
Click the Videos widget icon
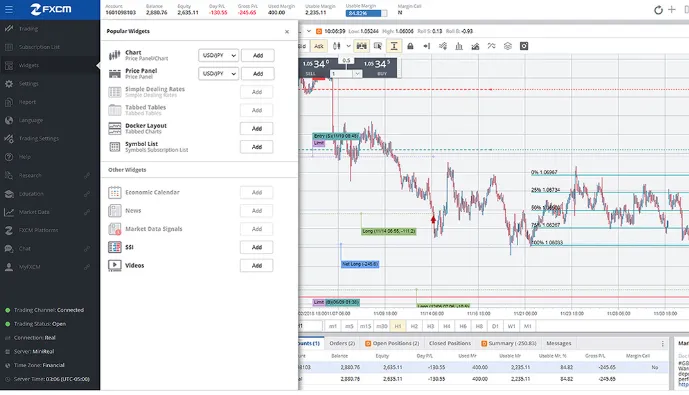click(x=115, y=265)
